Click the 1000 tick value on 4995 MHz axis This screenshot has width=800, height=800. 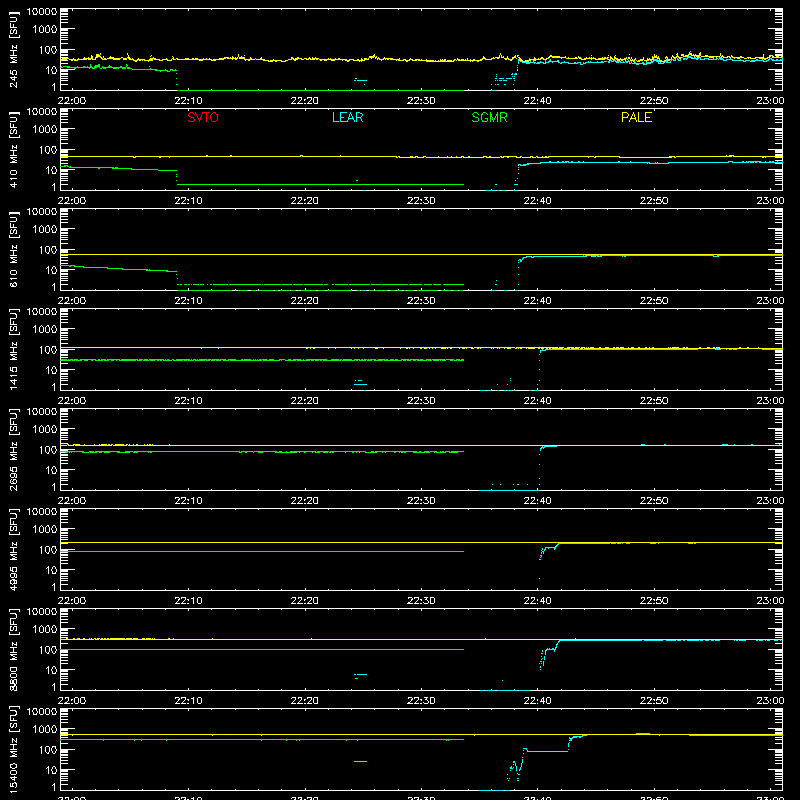pos(45,530)
